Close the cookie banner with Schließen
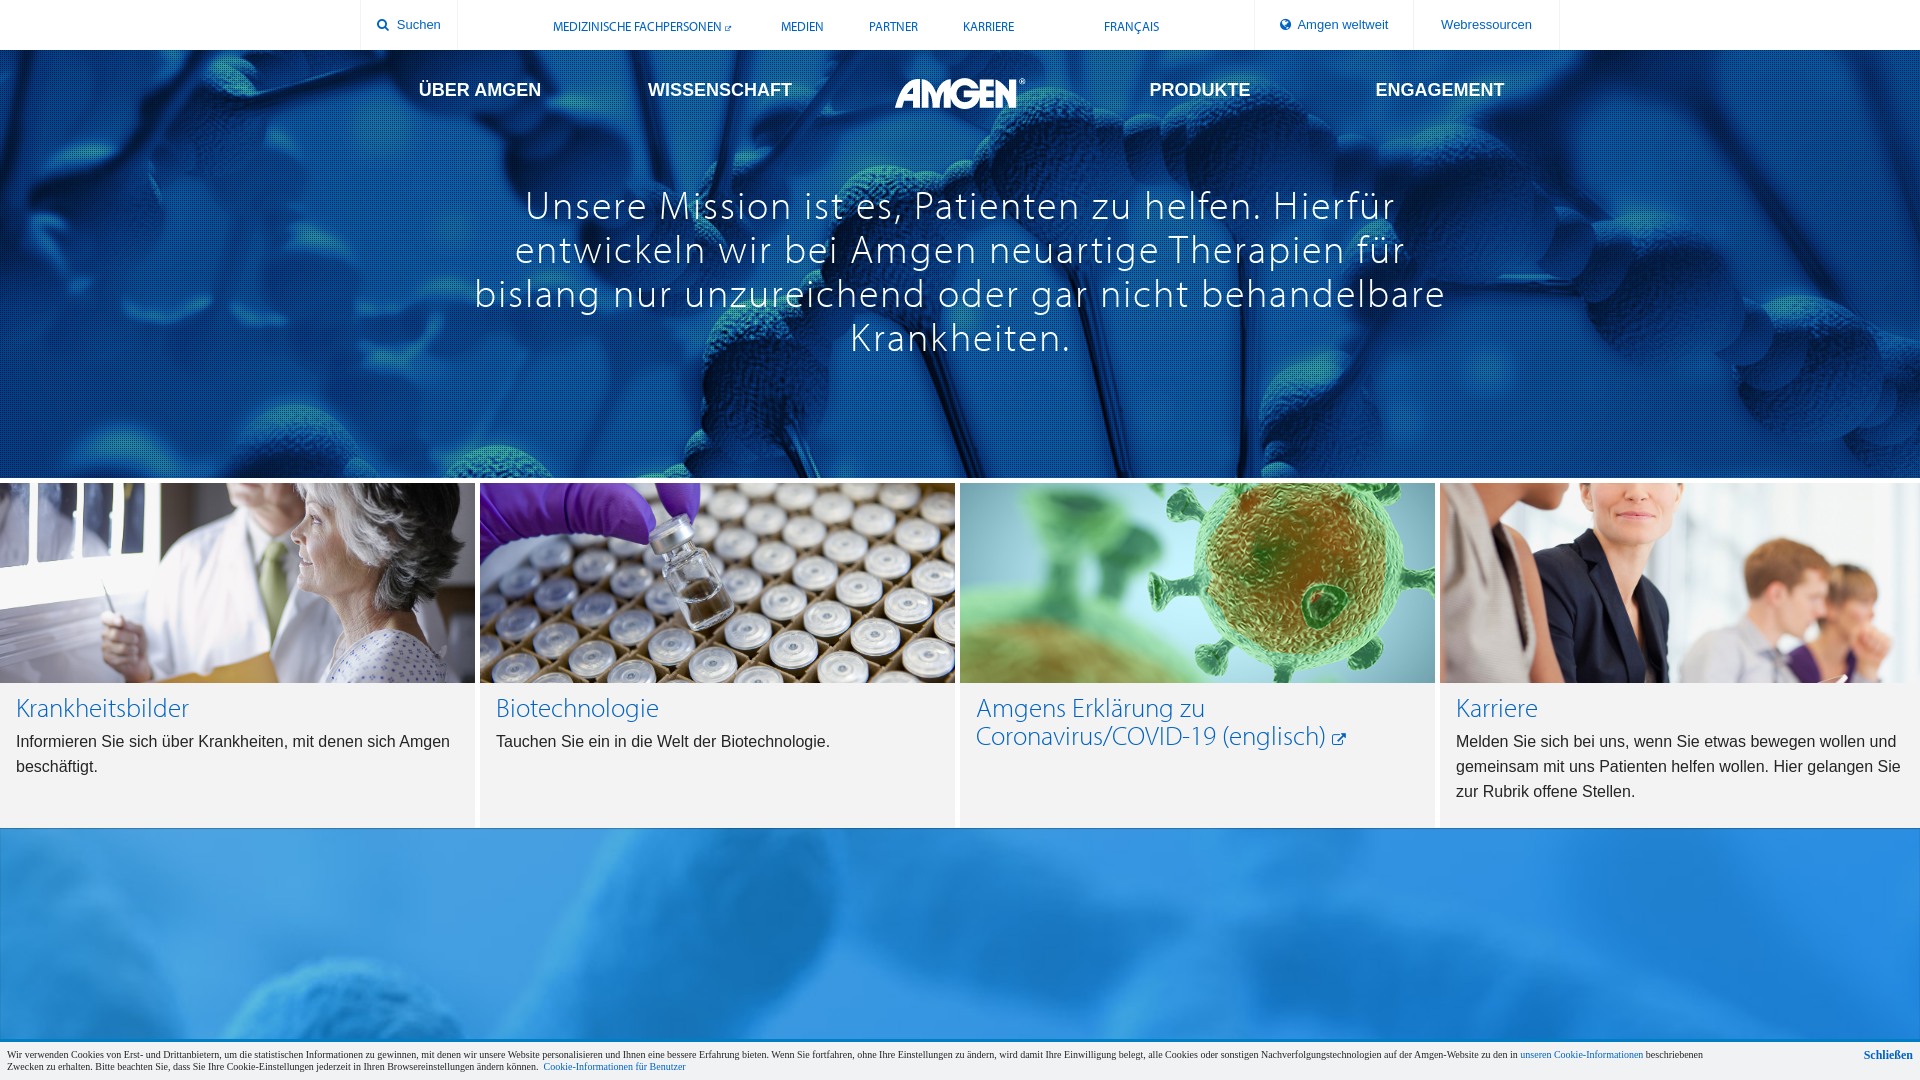Screen dimensions: 1920x1080 pos(1888,1055)
